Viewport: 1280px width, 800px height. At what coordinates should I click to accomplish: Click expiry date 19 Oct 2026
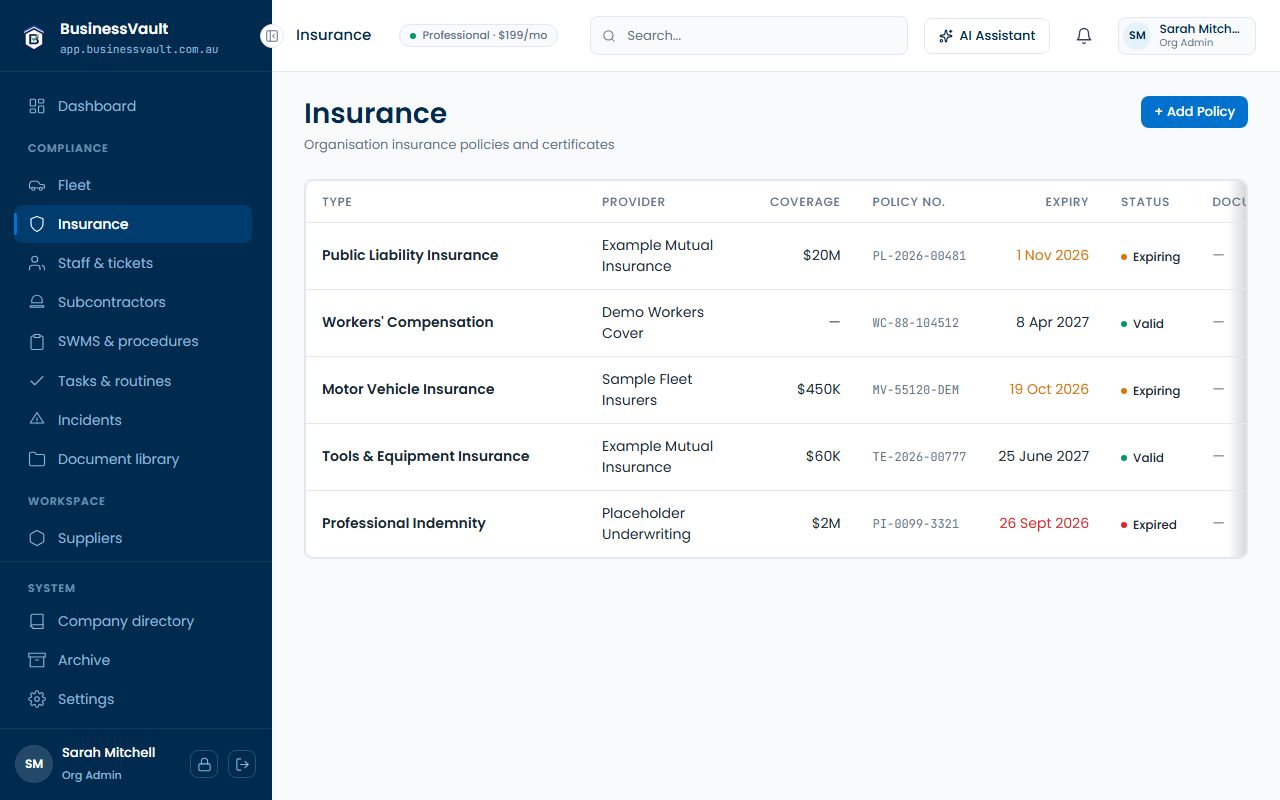pyautogui.click(x=1049, y=389)
